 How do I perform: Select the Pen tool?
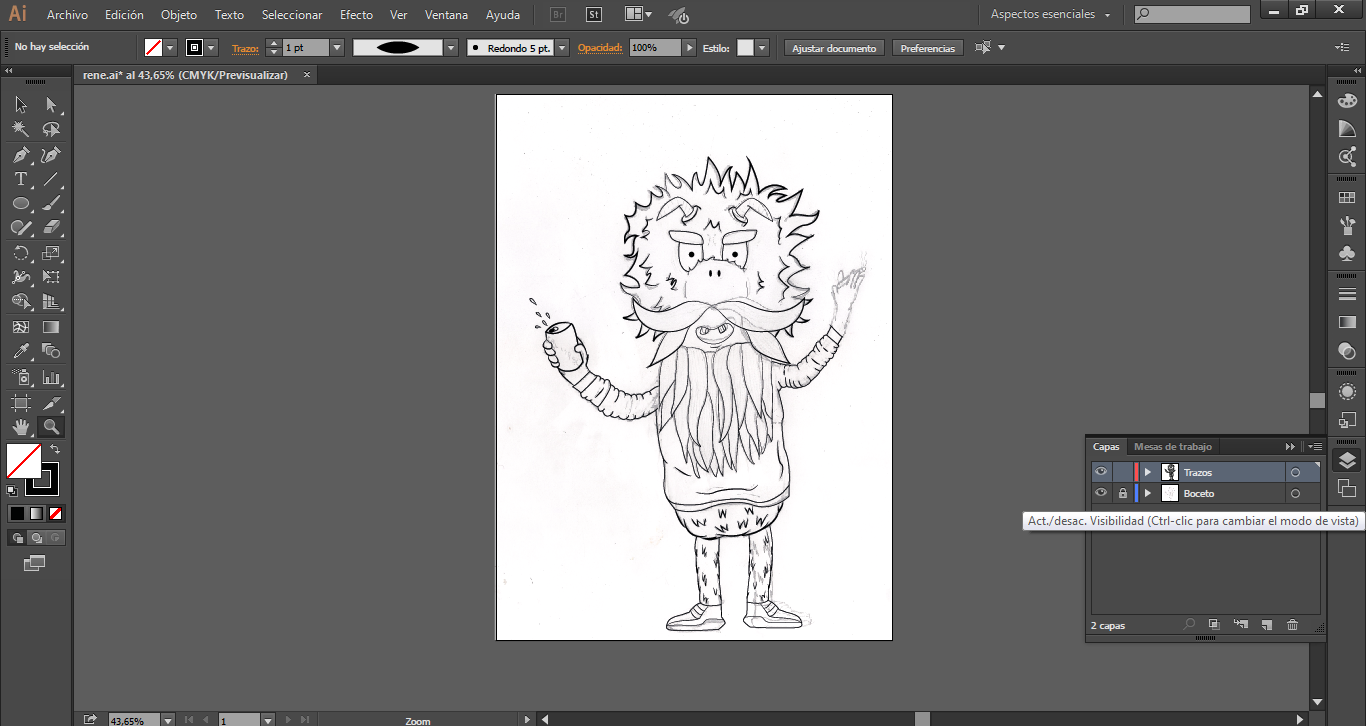tap(20, 155)
